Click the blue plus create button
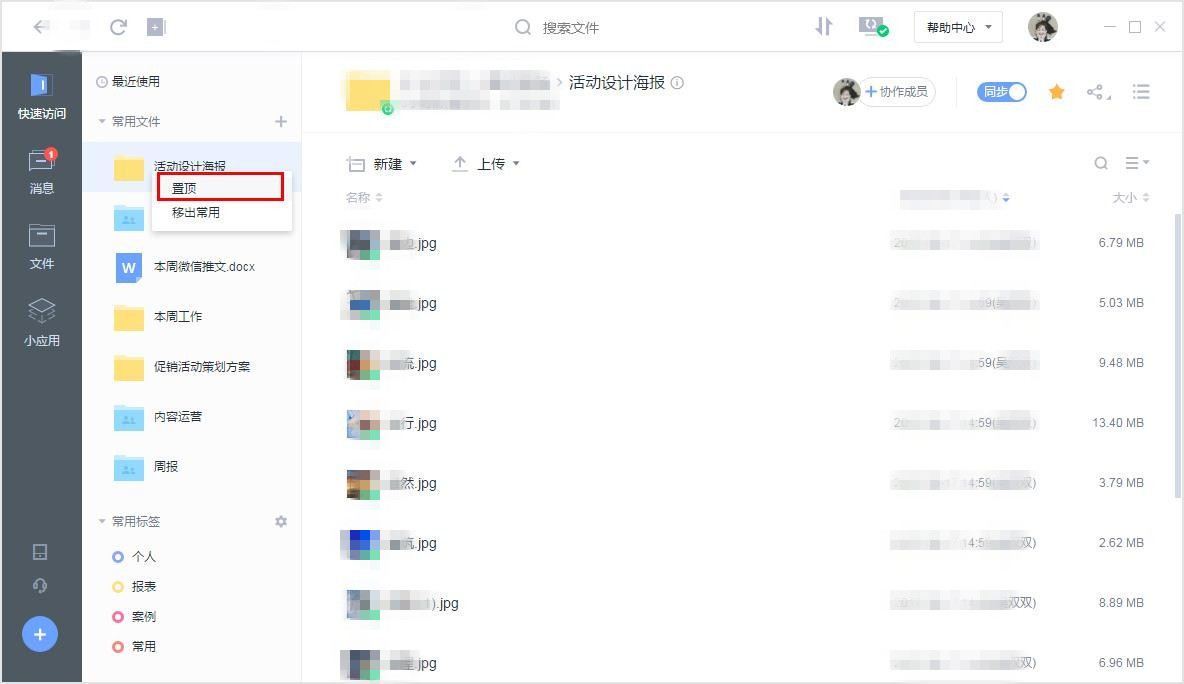 pos(40,634)
